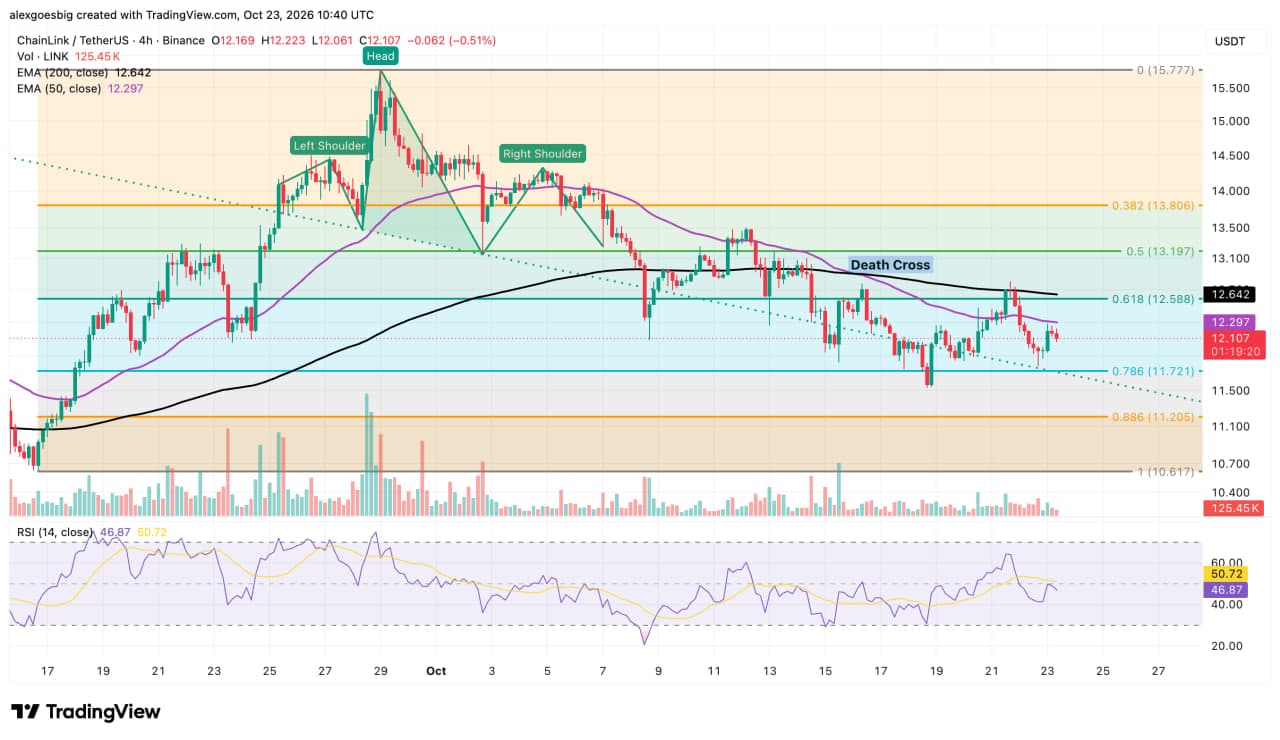Click the 0.382 (13.806) Fibonacci level label
This screenshot has height=740, width=1280.
coord(1152,205)
